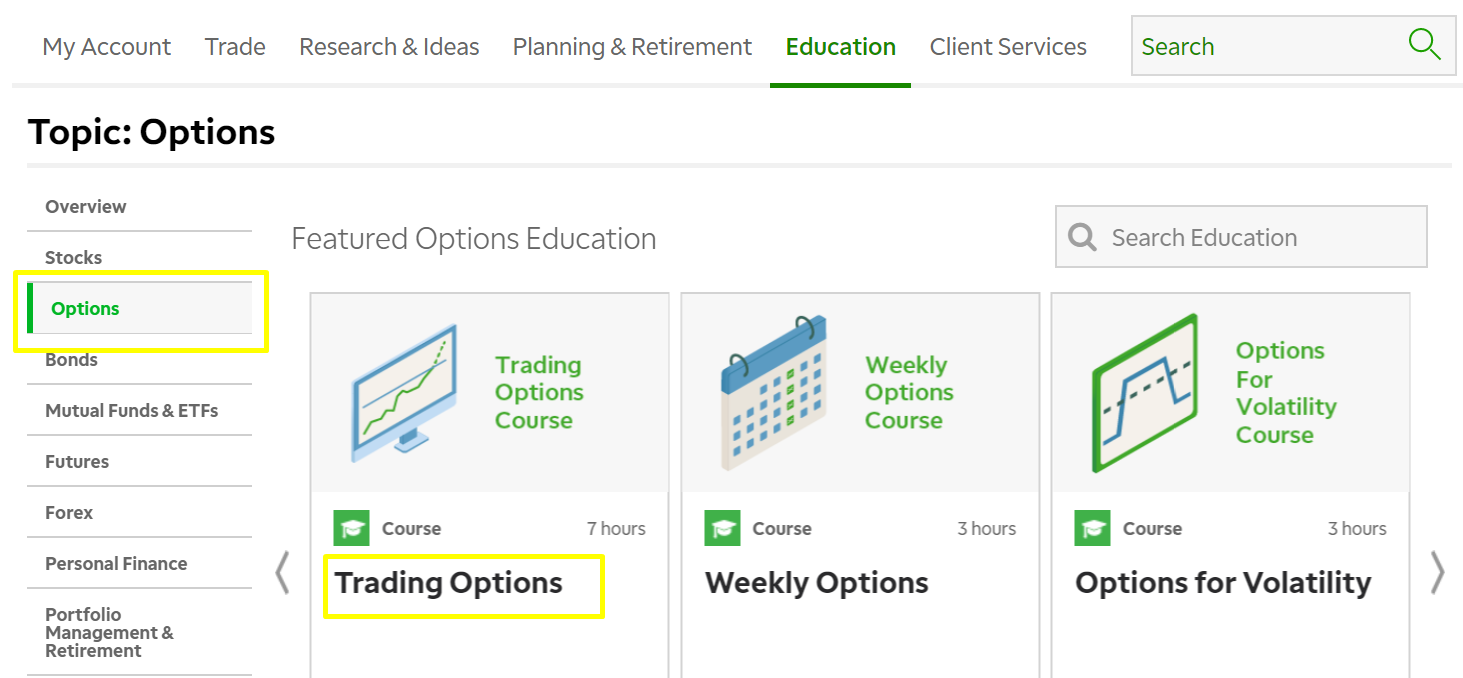The image size is (1463, 678).
Task: Click the top Search input box
Action: pyautogui.click(x=1293, y=45)
